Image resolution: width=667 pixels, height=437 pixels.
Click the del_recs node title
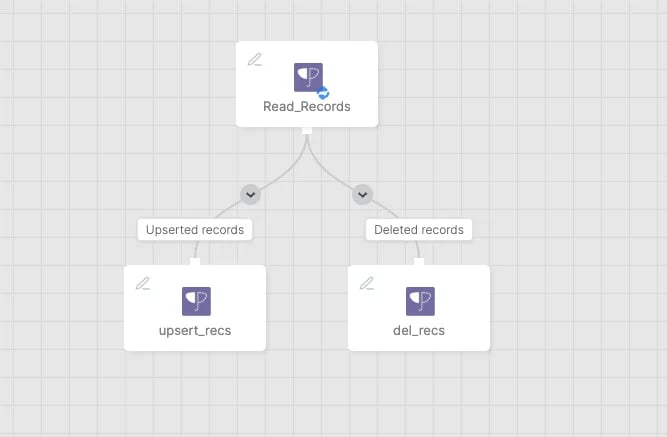tap(419, 331)
